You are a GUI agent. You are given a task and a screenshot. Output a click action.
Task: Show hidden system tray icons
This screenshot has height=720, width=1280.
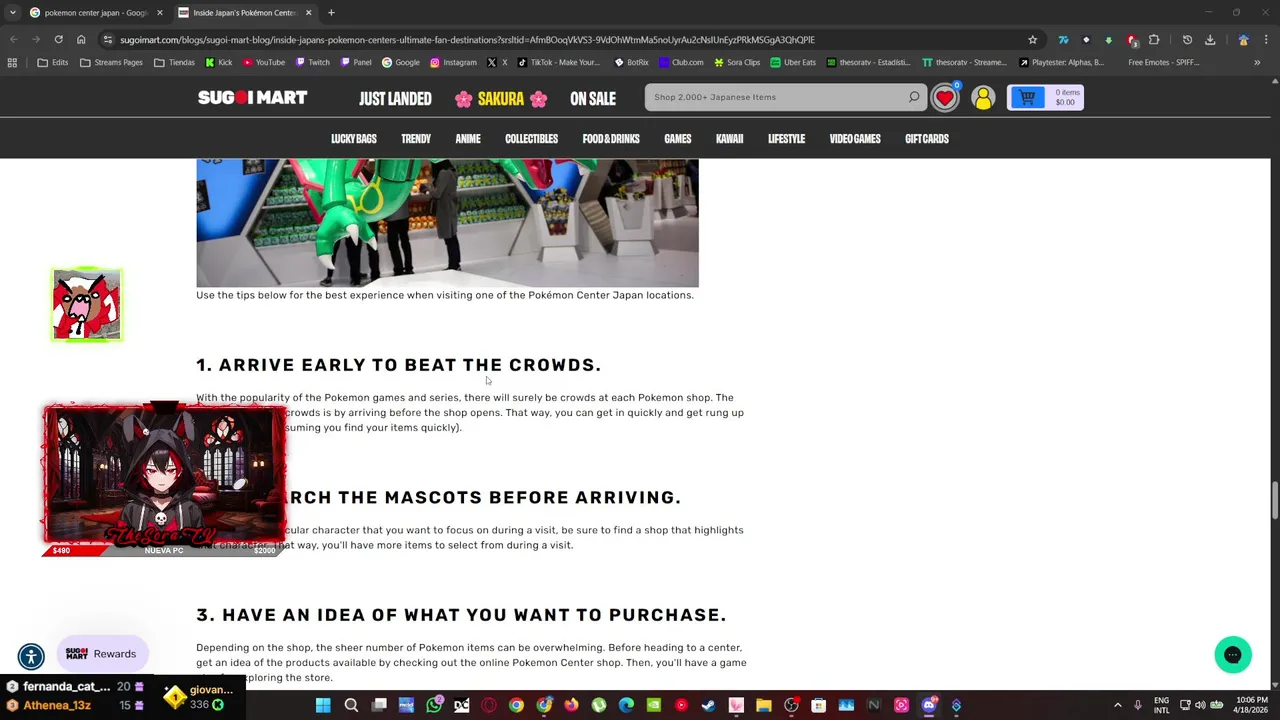(1117, 706)
